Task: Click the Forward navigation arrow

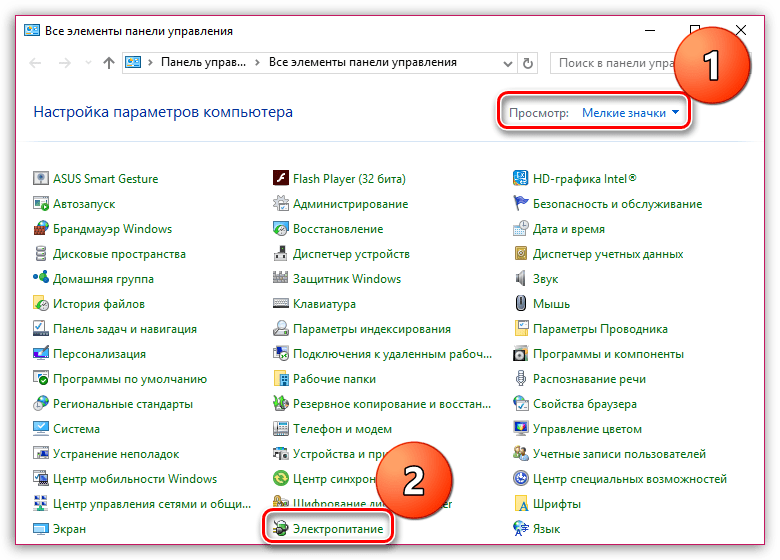Action: pyautogui.click(x=65, y=63)
